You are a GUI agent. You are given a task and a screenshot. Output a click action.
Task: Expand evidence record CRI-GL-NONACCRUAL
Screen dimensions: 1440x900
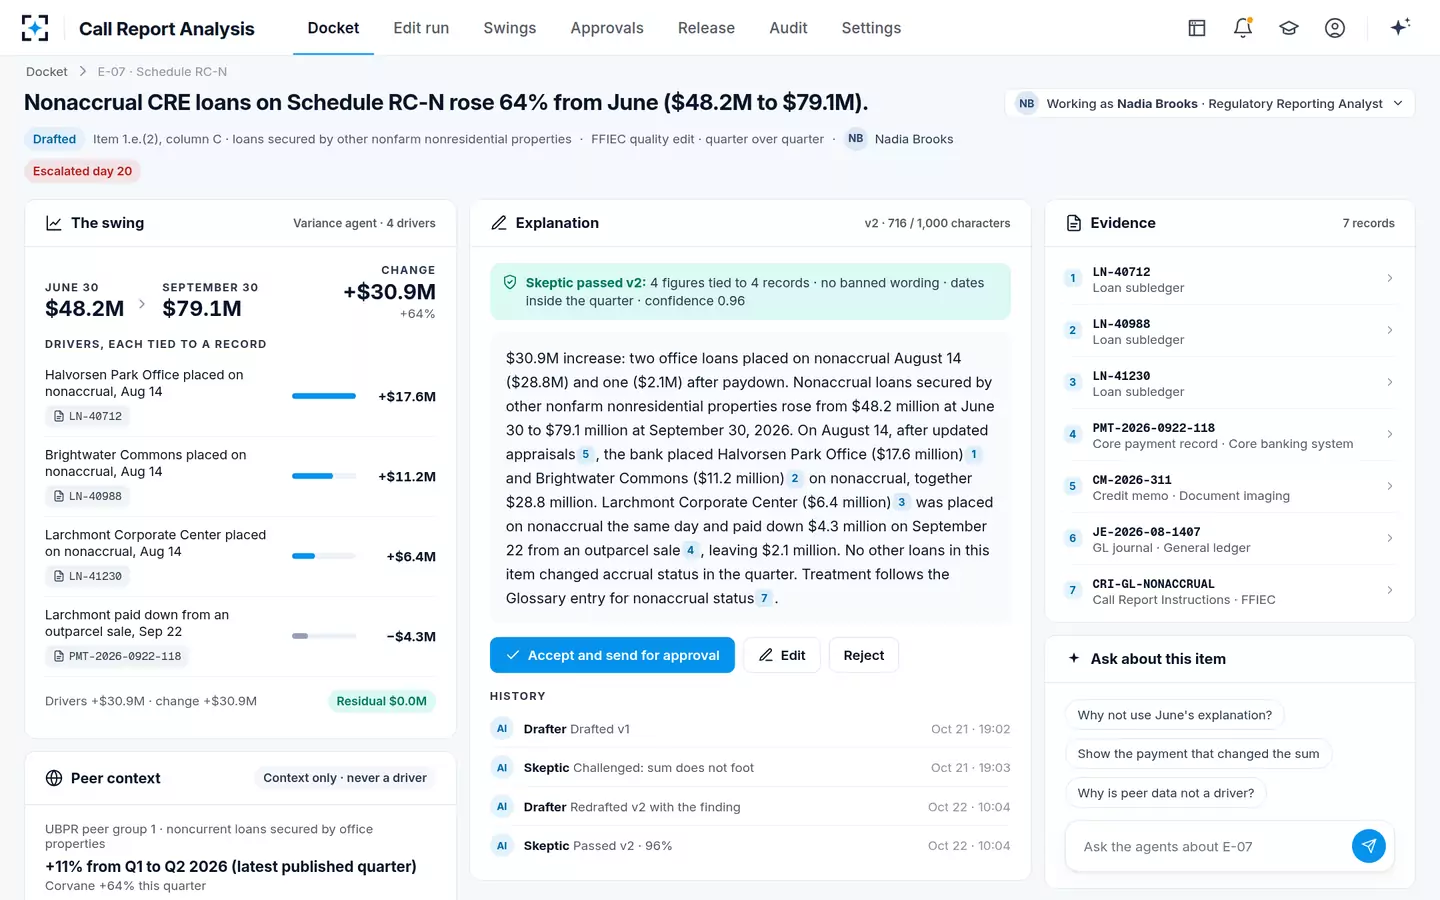[1230, 591]
